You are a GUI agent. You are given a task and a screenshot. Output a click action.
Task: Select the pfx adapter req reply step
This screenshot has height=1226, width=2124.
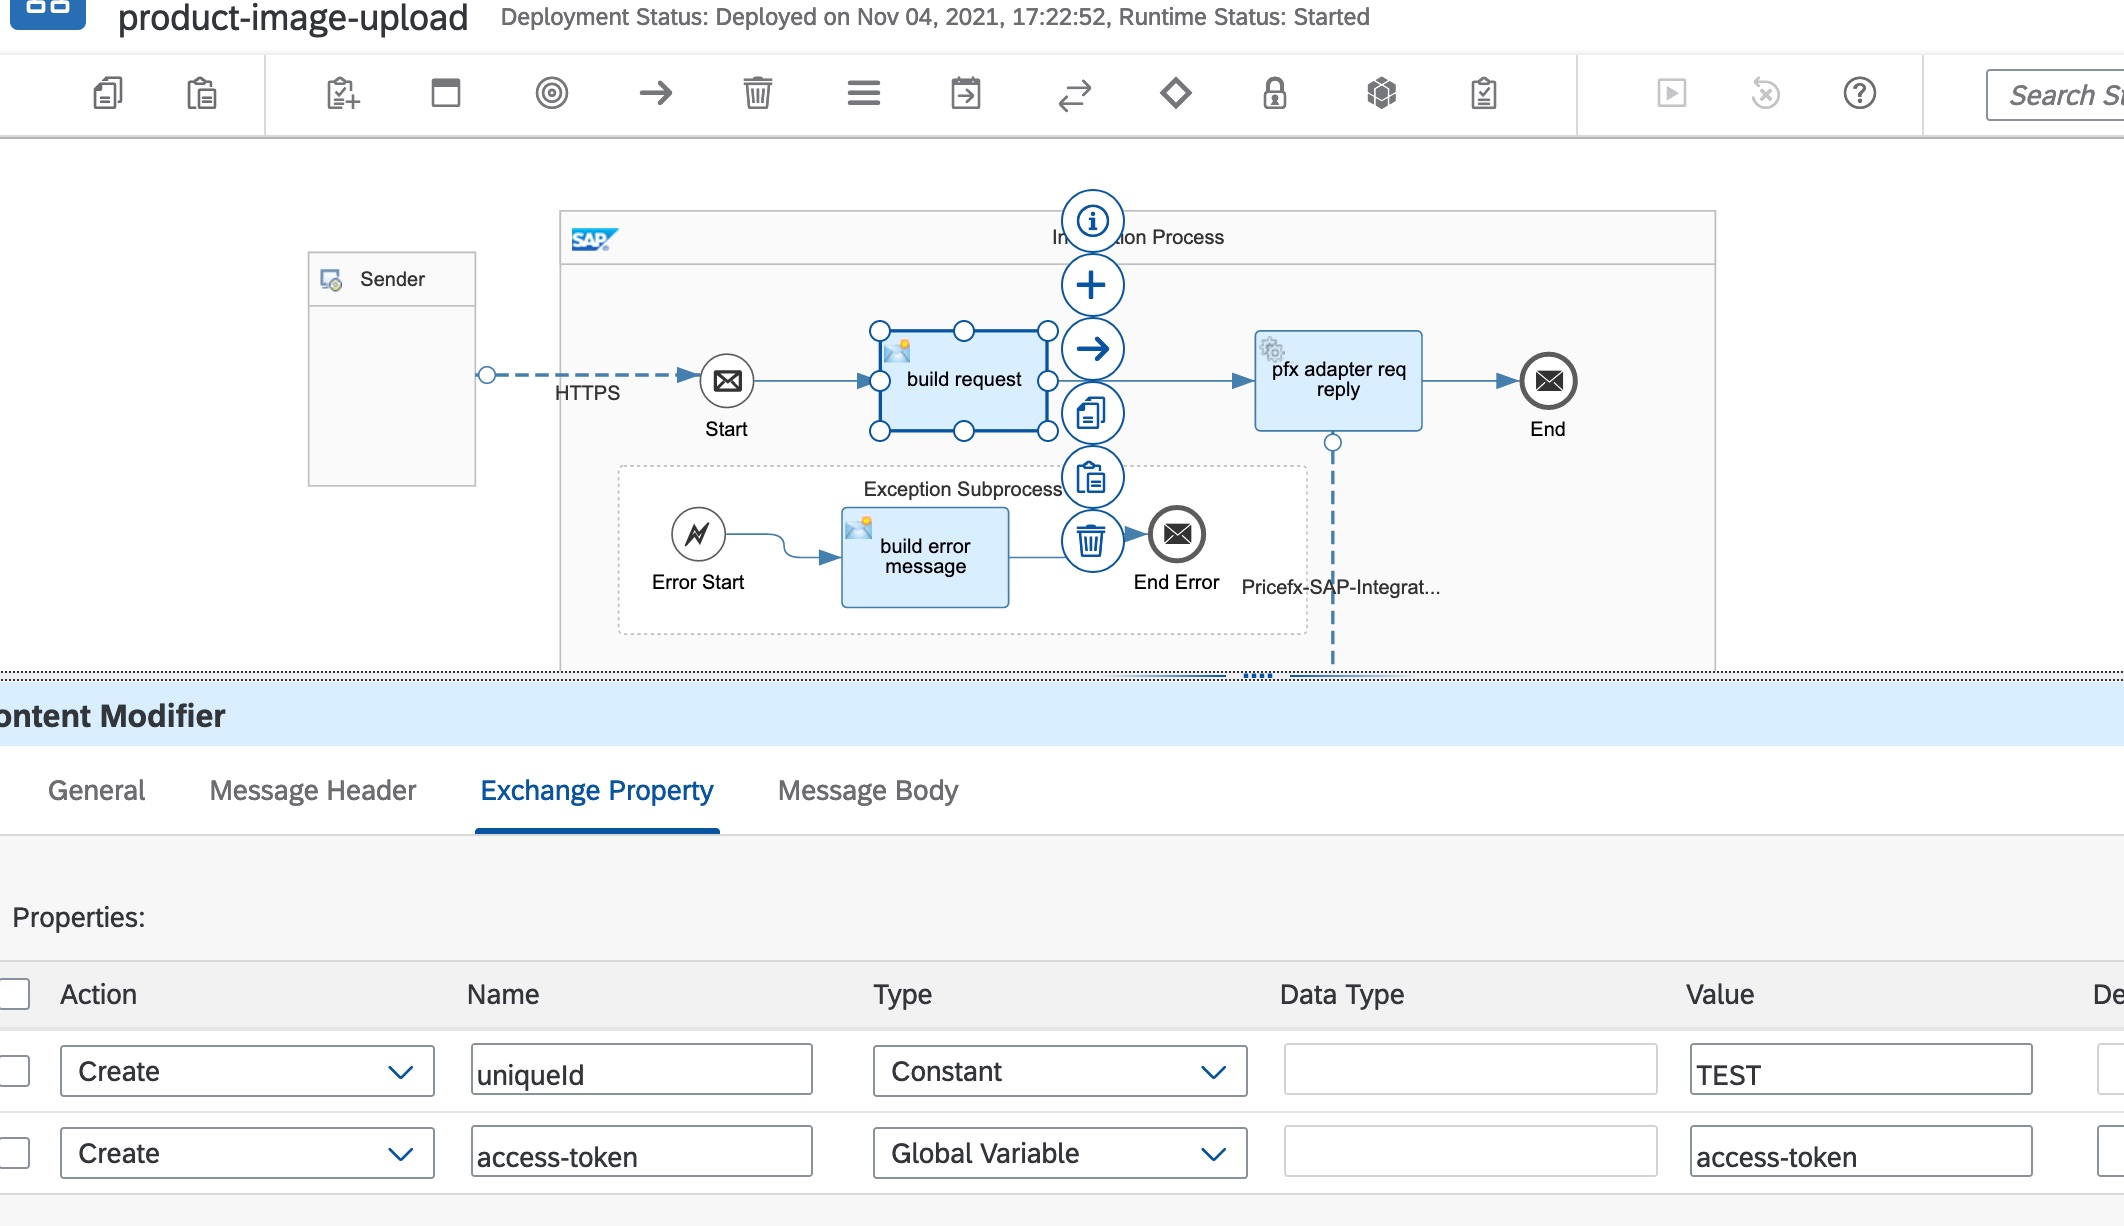(1338, 381)
